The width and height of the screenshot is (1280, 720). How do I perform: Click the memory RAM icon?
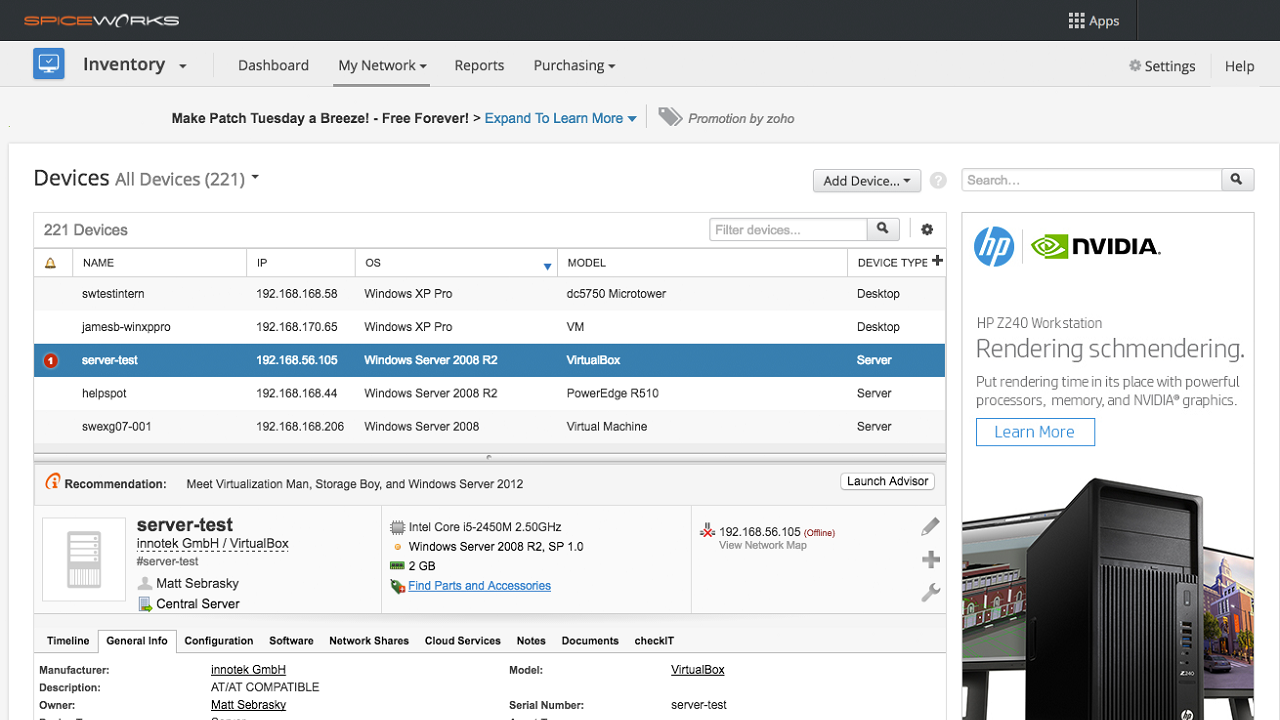point(397,566)
